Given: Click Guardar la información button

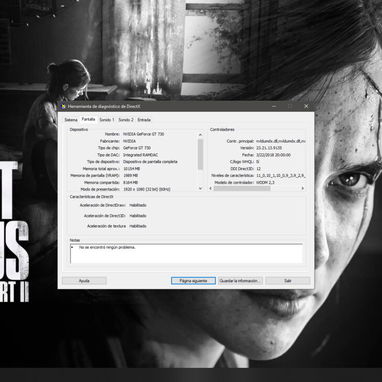Looking at the screenshot, I should [x=240, y=281].
